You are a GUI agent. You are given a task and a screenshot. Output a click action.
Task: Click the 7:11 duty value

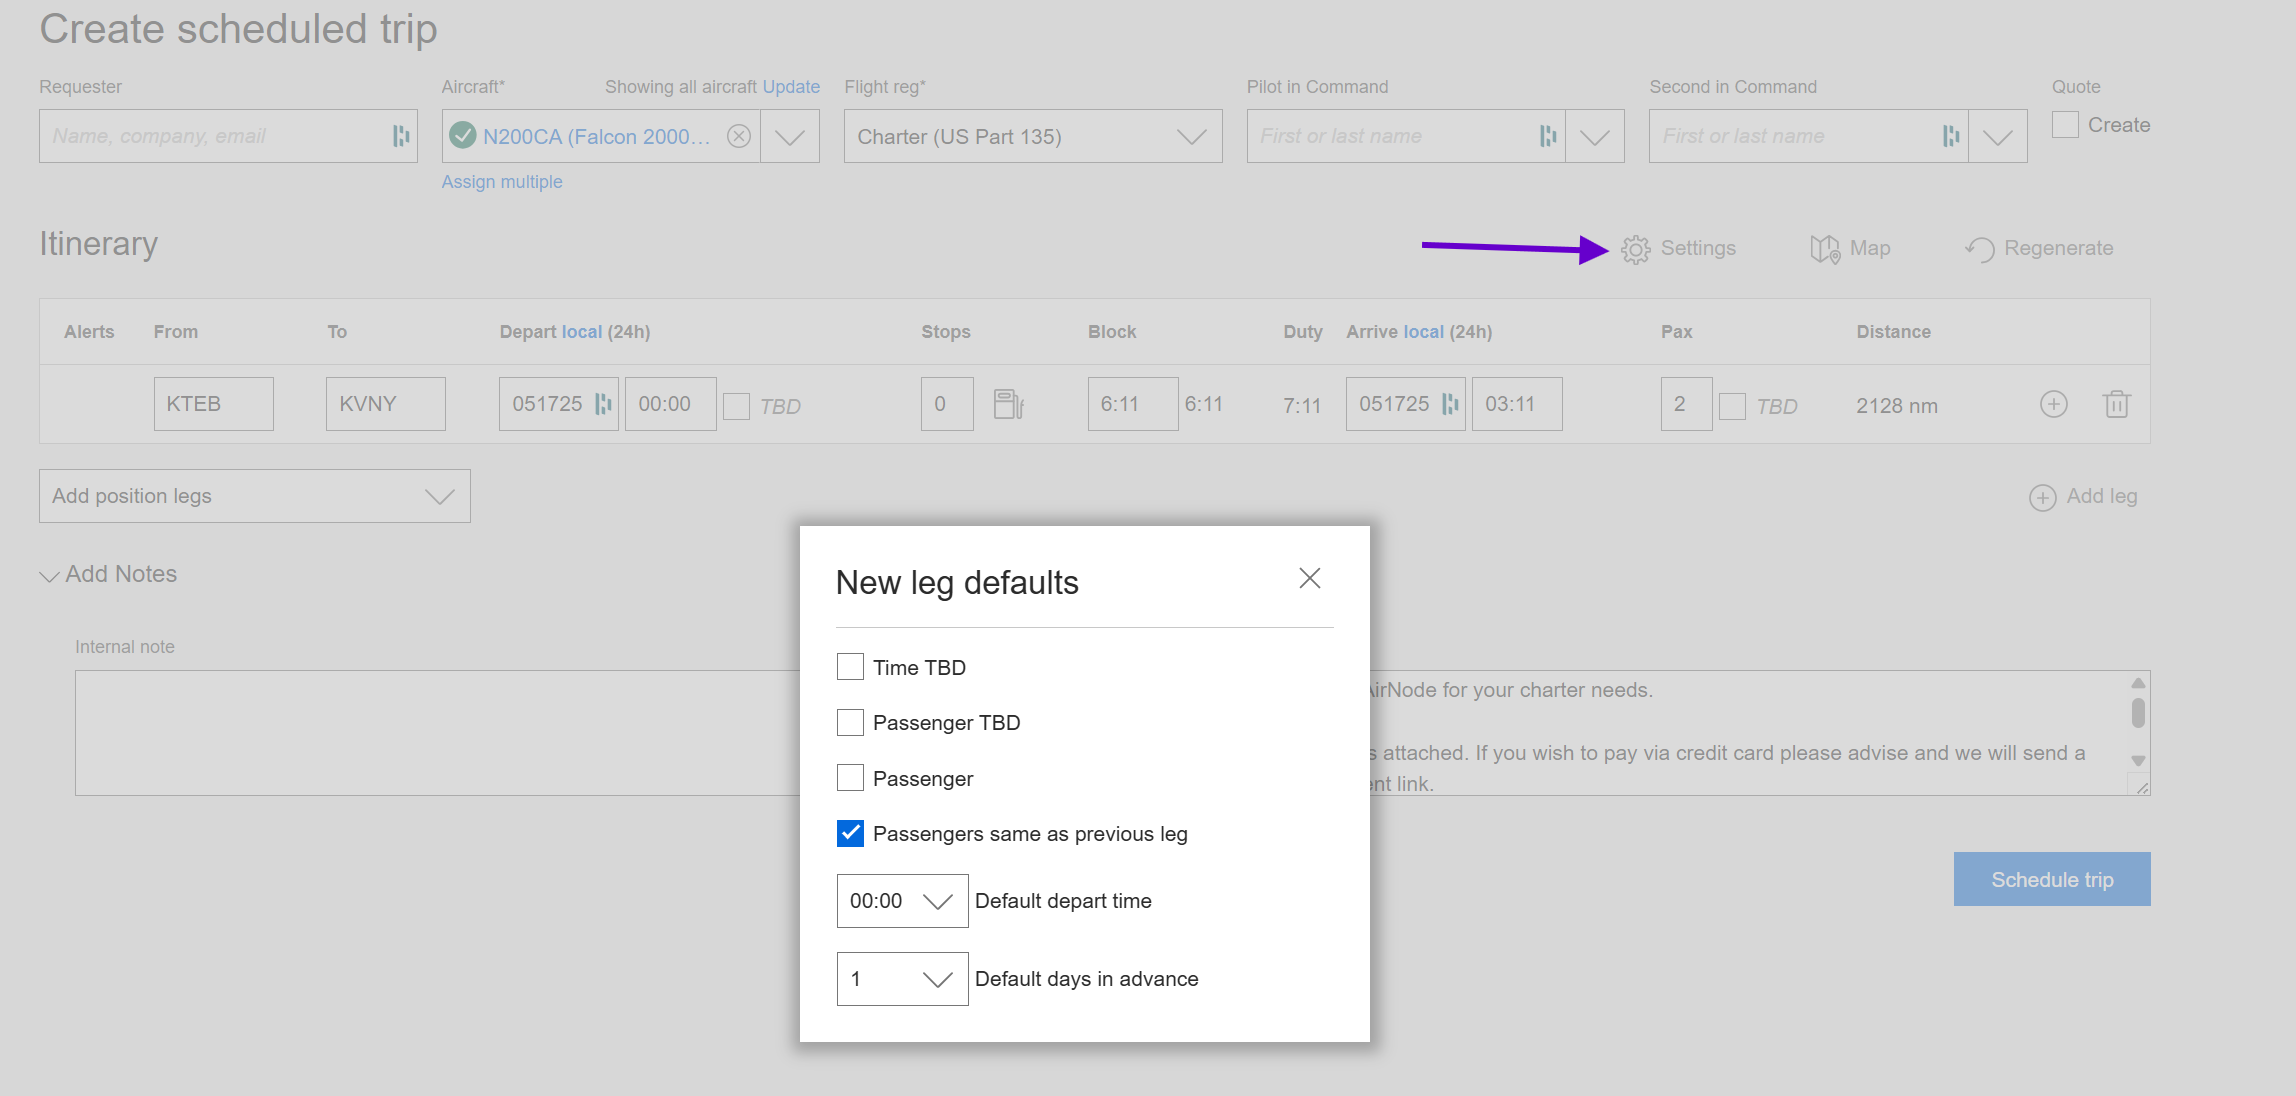1302,406
